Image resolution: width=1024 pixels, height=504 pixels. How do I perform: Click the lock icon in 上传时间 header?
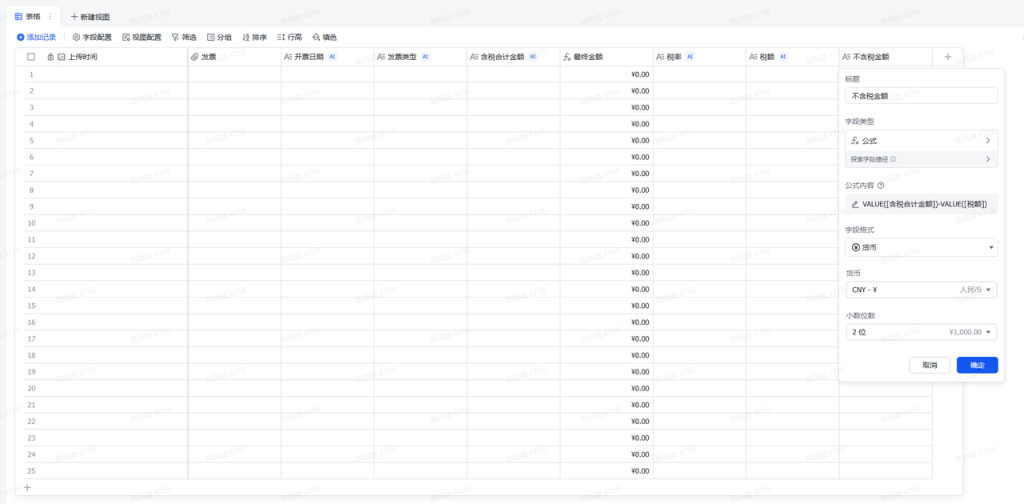(51, 57)
